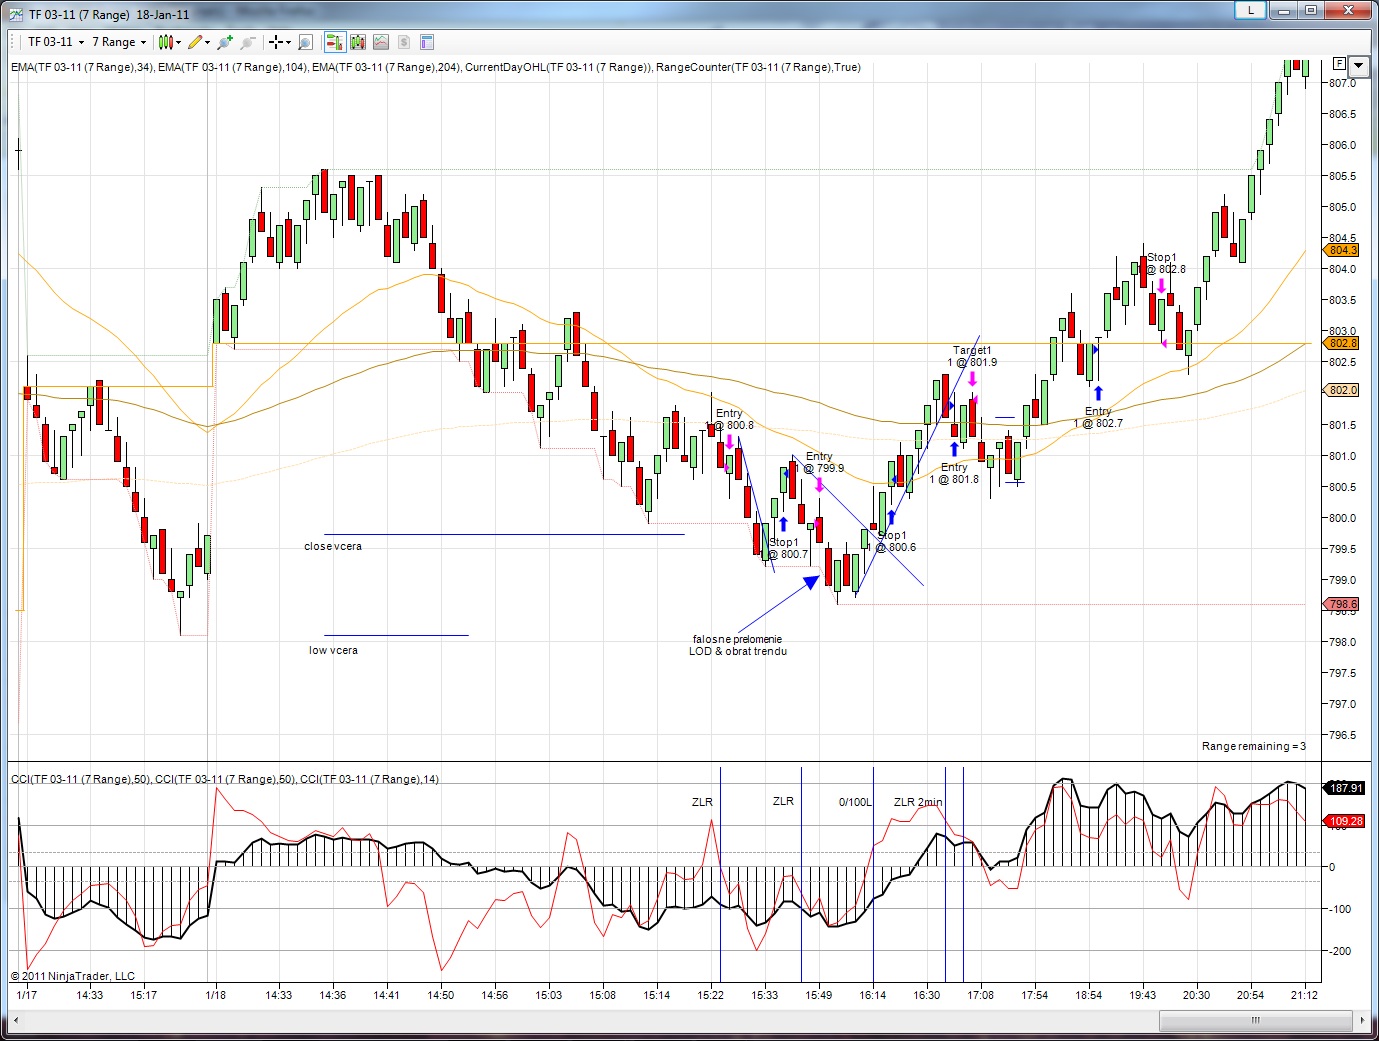Open the 7 Range interval dropdown
Image resolution: width=1379 pixels, height=1041 pixels.
119,42
